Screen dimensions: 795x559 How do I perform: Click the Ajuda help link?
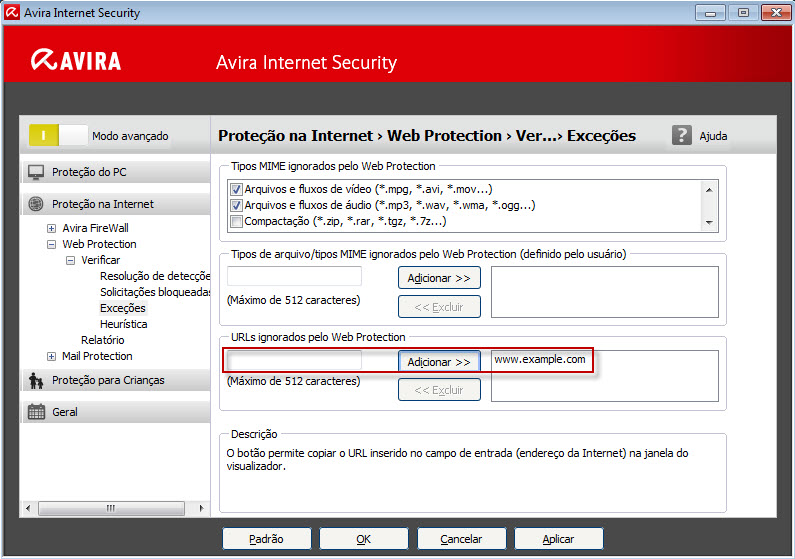click(713, 136)
